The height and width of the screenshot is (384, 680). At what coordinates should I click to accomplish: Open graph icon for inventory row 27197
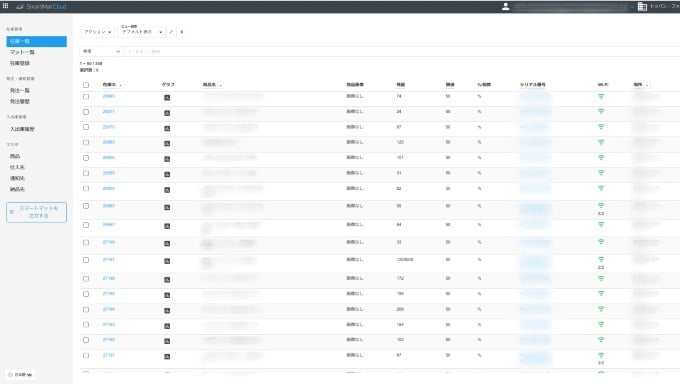coord(167,261)
